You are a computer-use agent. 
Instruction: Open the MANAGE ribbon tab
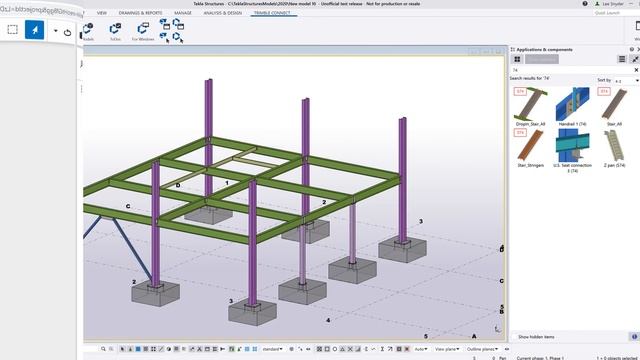(183, 13)
